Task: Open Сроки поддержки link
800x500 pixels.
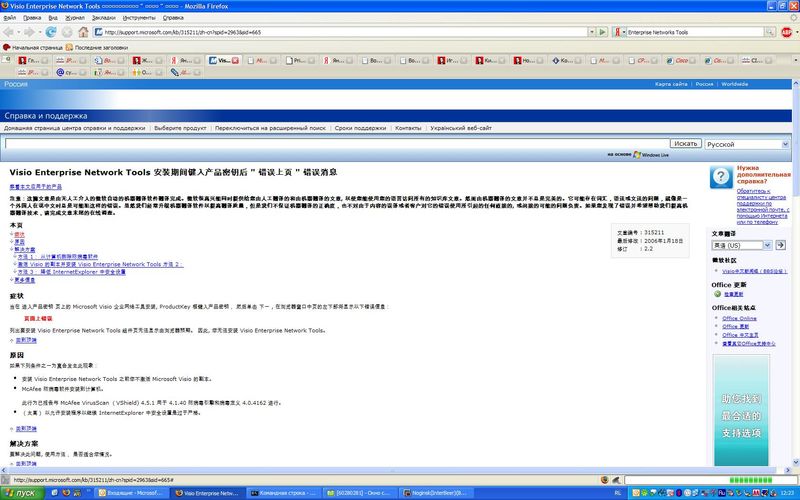Action: point(360,128)
